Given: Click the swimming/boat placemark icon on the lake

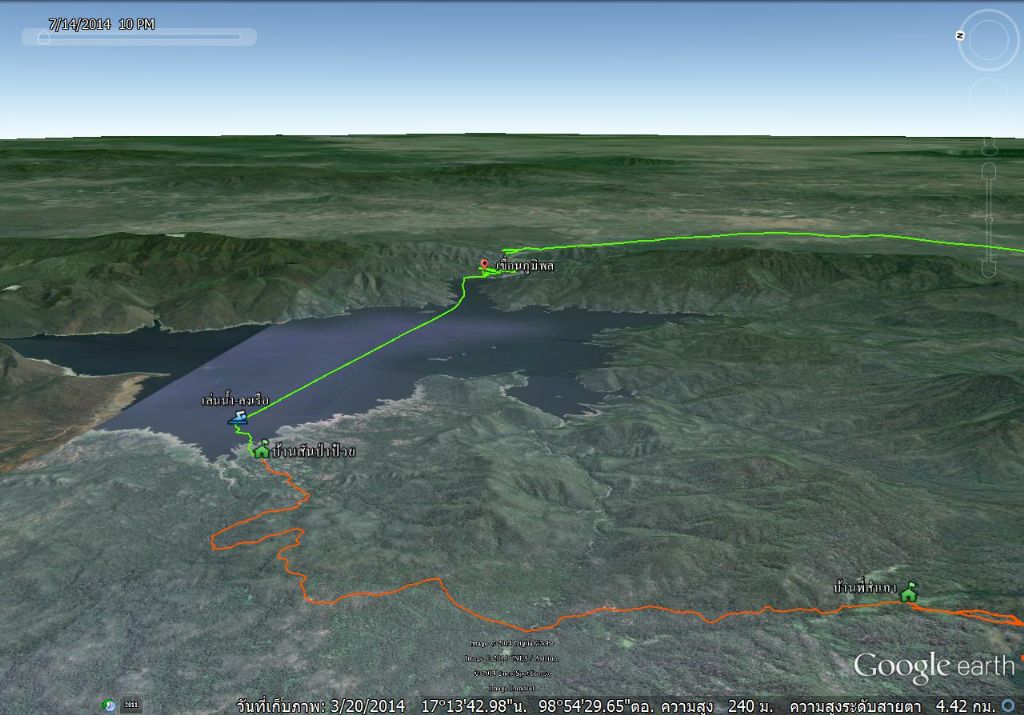Looking at the screenshot, I should pyautogui.click(x=238, y=418).
